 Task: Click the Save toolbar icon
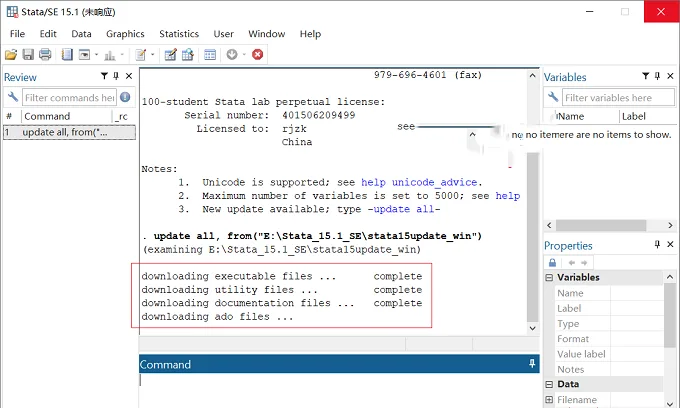click(x=28, y=55)
